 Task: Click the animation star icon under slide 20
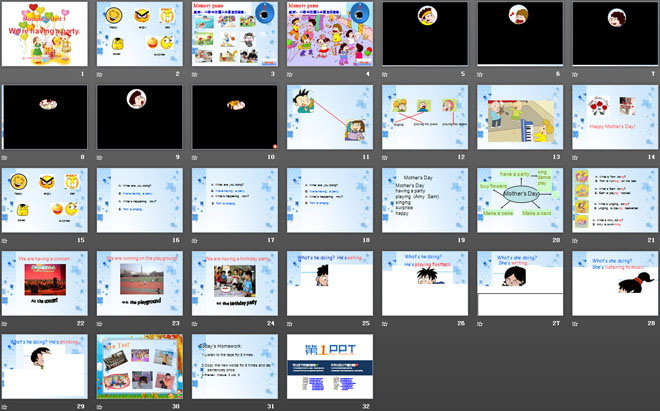pos(481,240)
